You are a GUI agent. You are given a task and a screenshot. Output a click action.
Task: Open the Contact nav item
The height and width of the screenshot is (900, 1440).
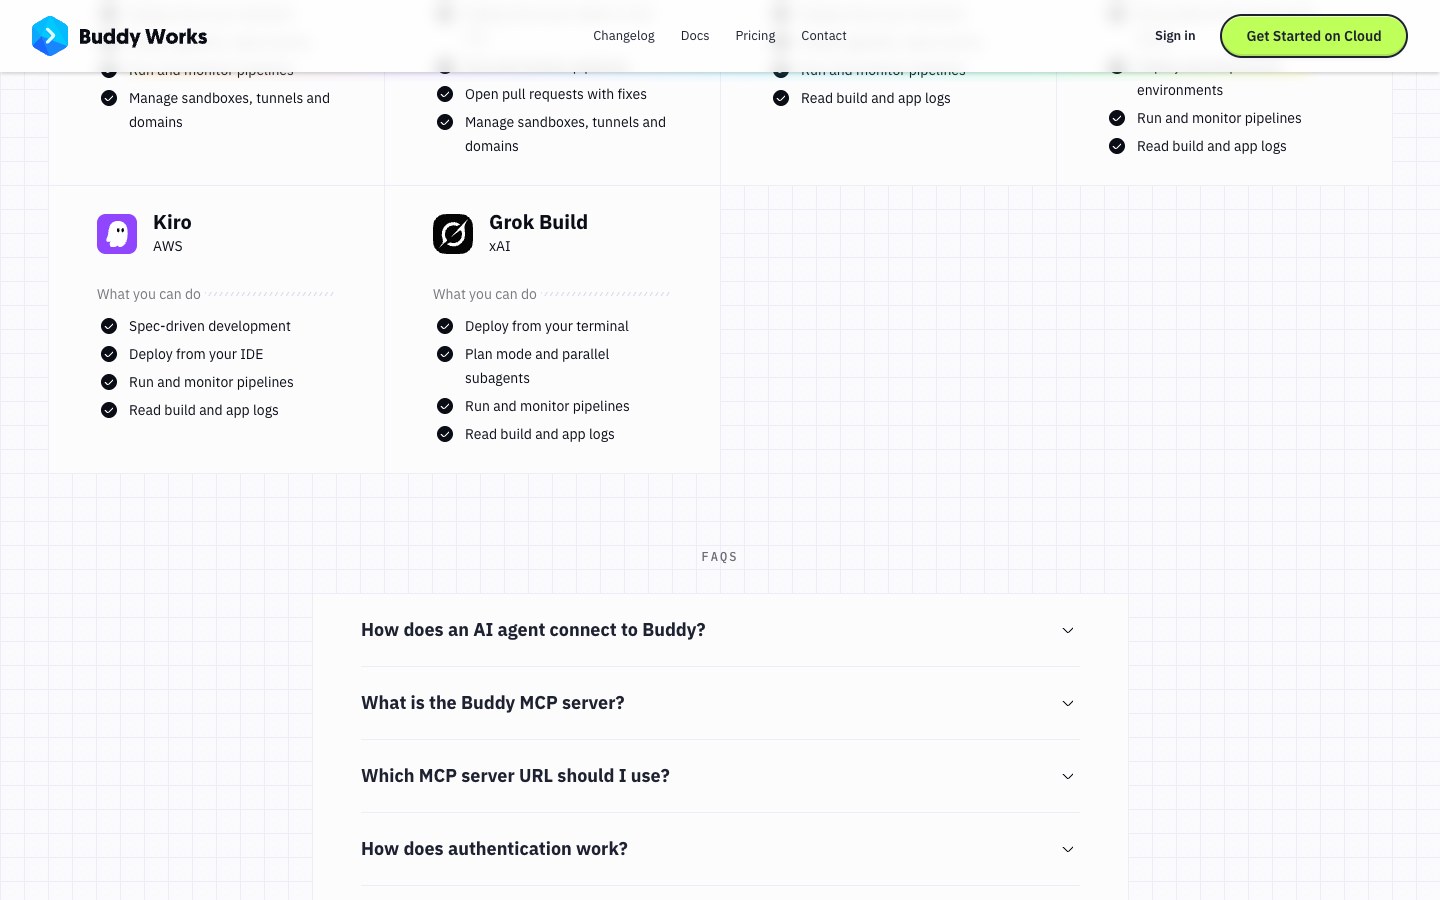point(824,36)
